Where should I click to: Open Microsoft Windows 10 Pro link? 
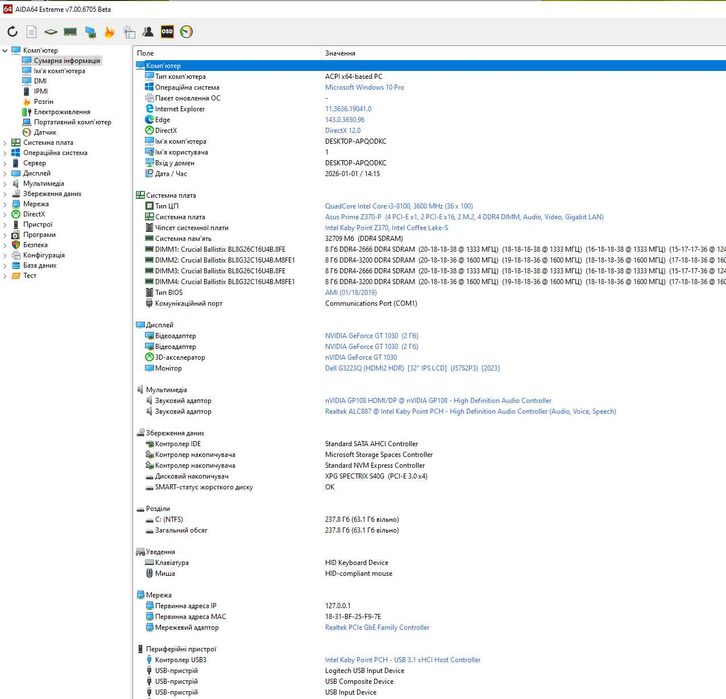[x=364, y=87]
